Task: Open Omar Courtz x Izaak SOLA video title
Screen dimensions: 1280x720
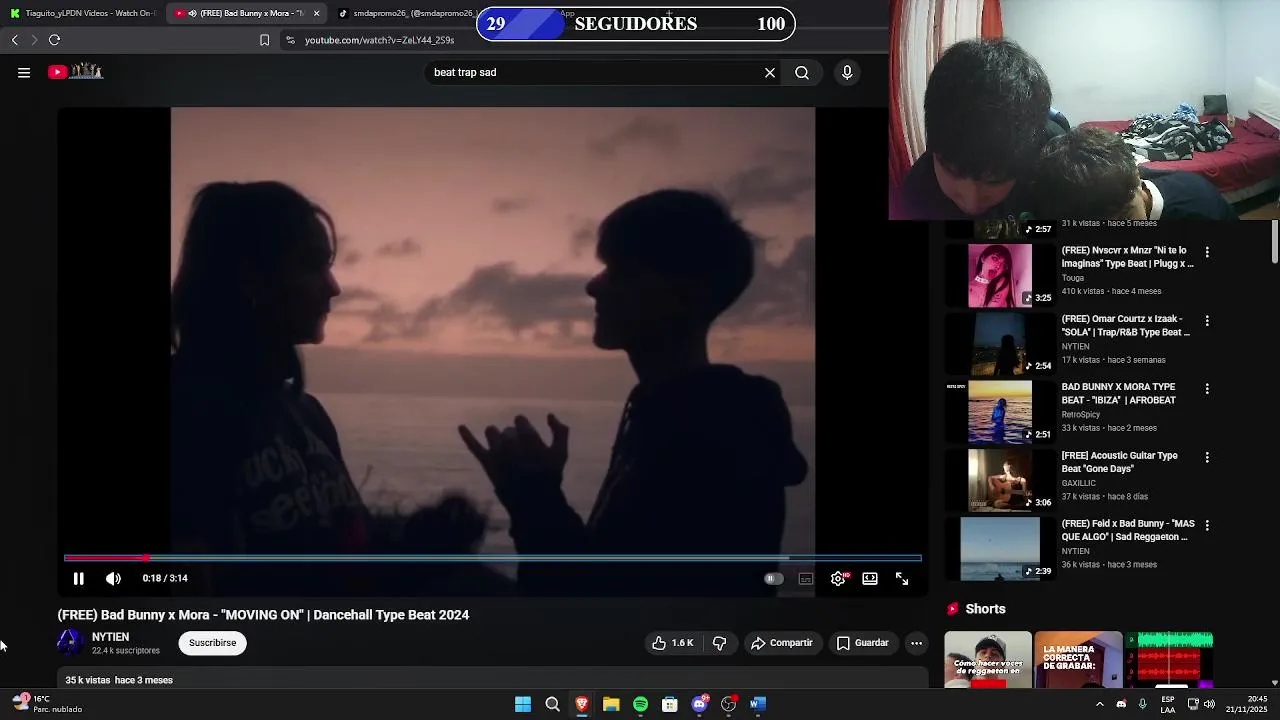Action: coord(1126,325)
